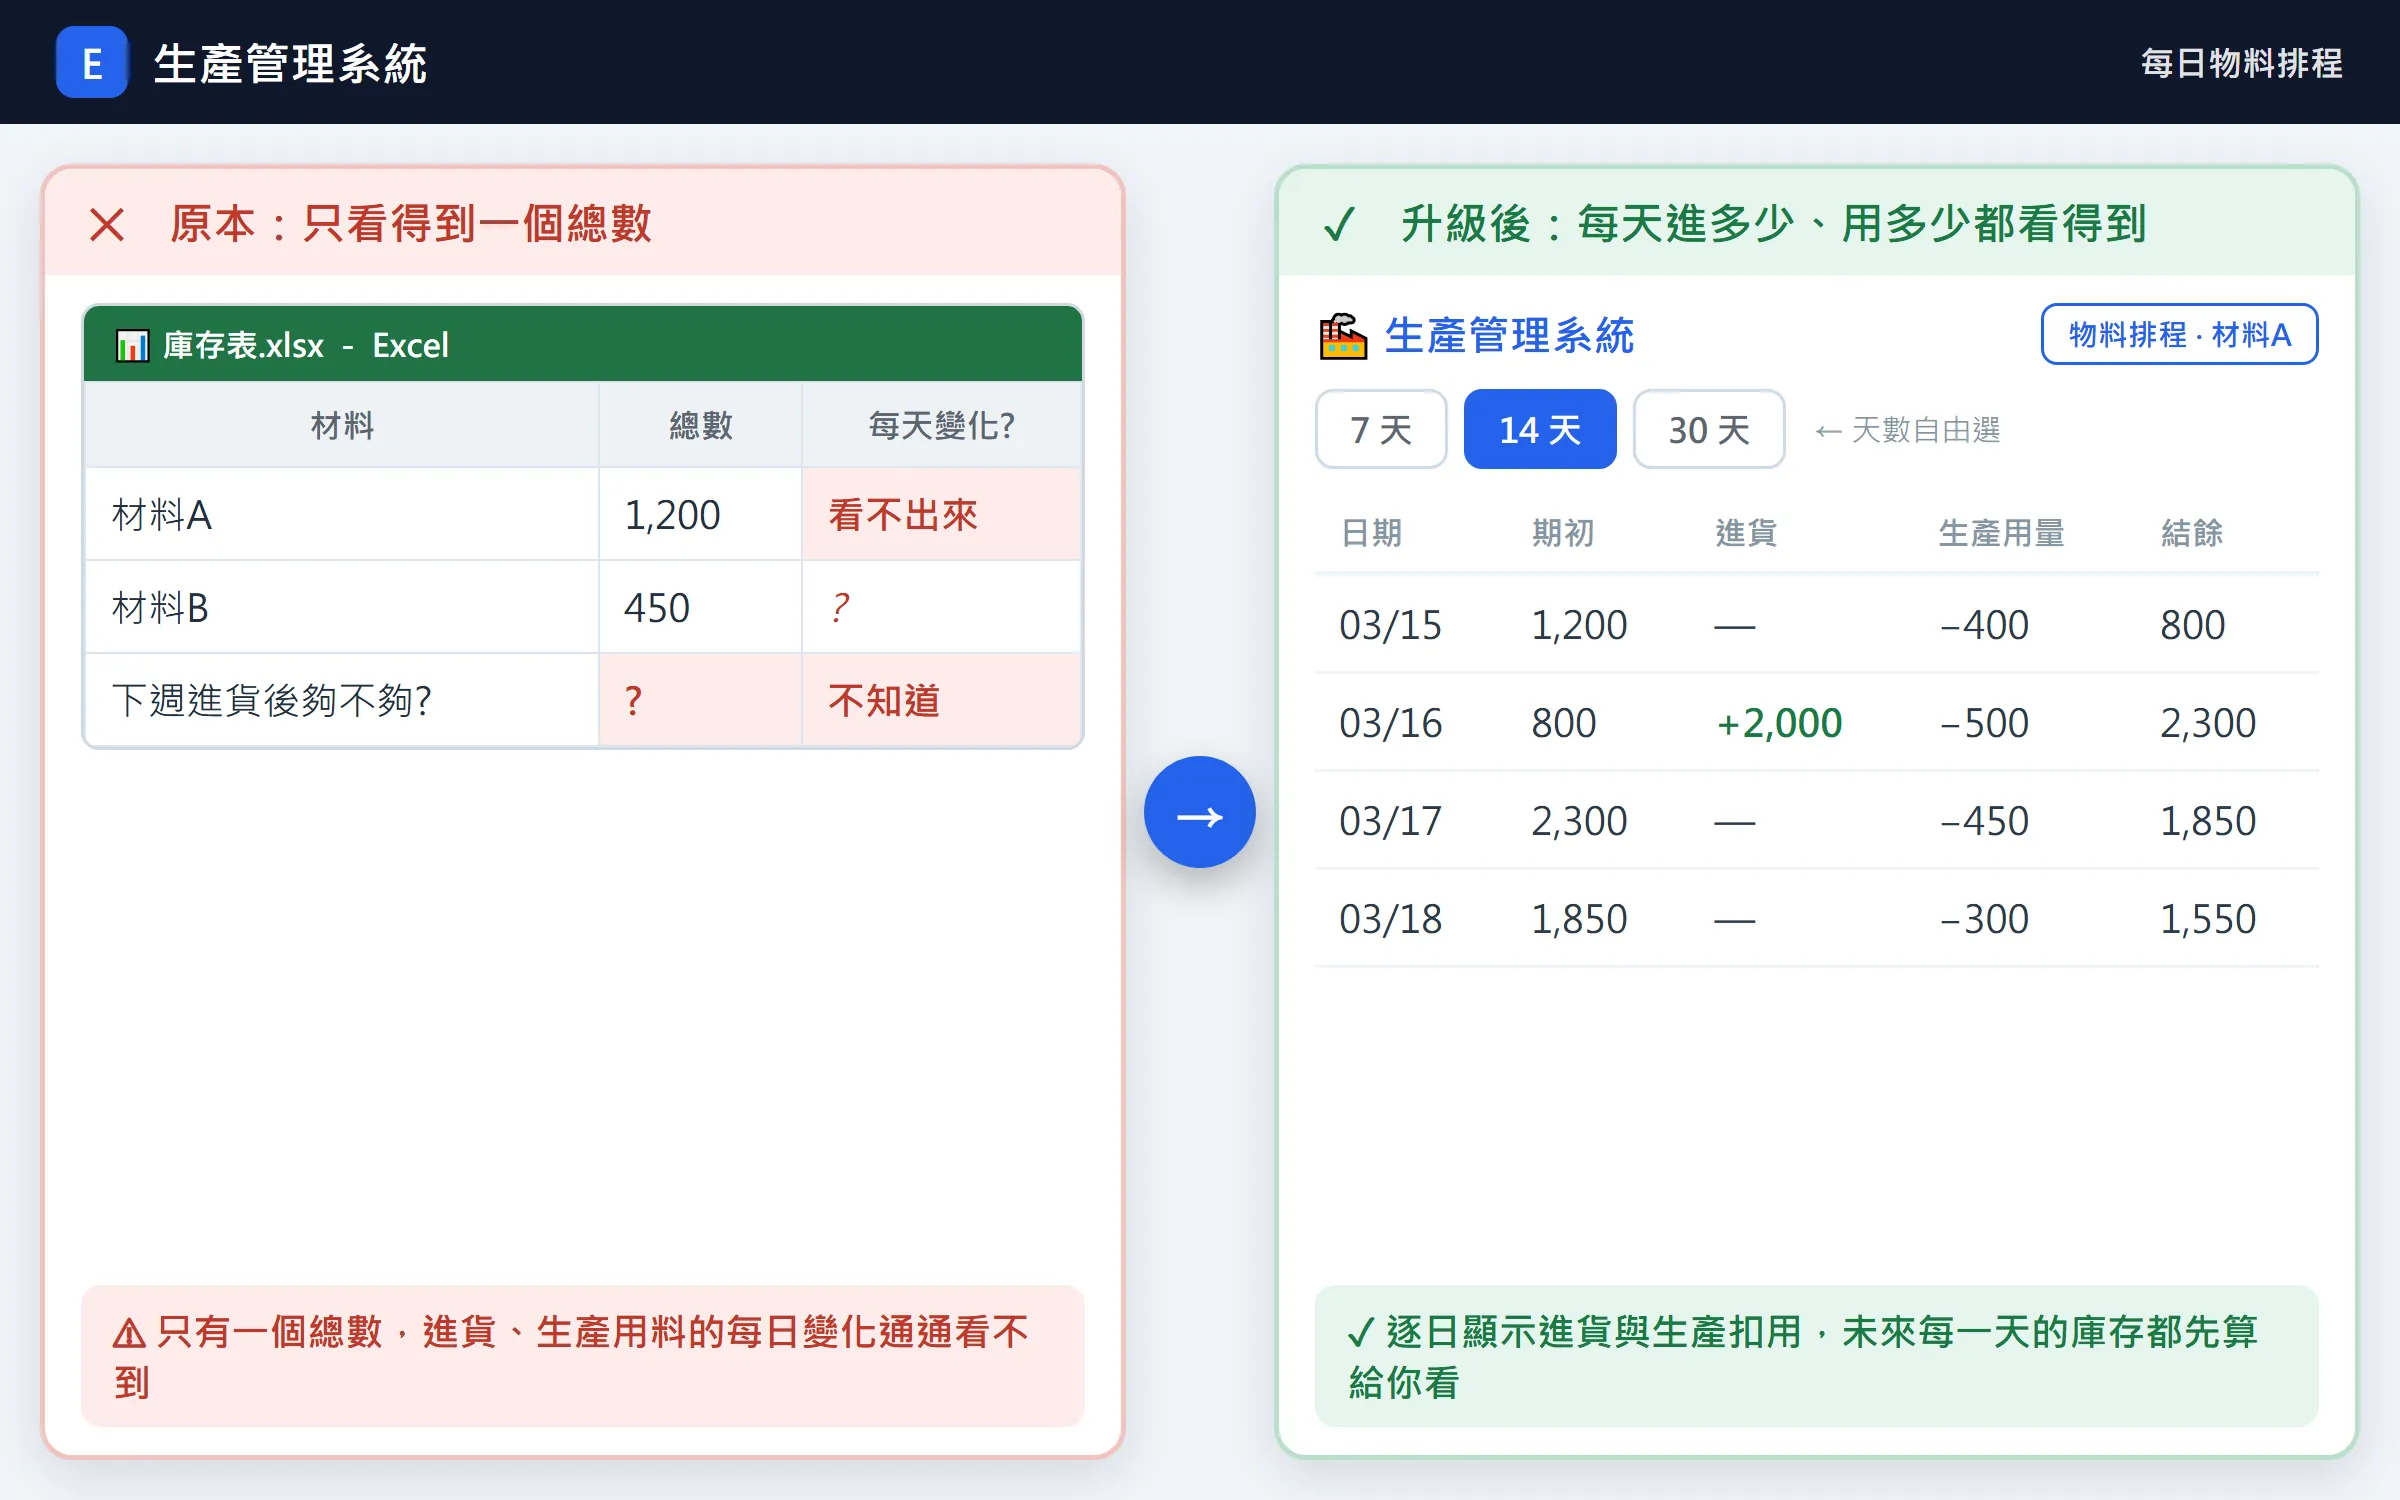Select the 03/15 date row

tap(1816, 625)
